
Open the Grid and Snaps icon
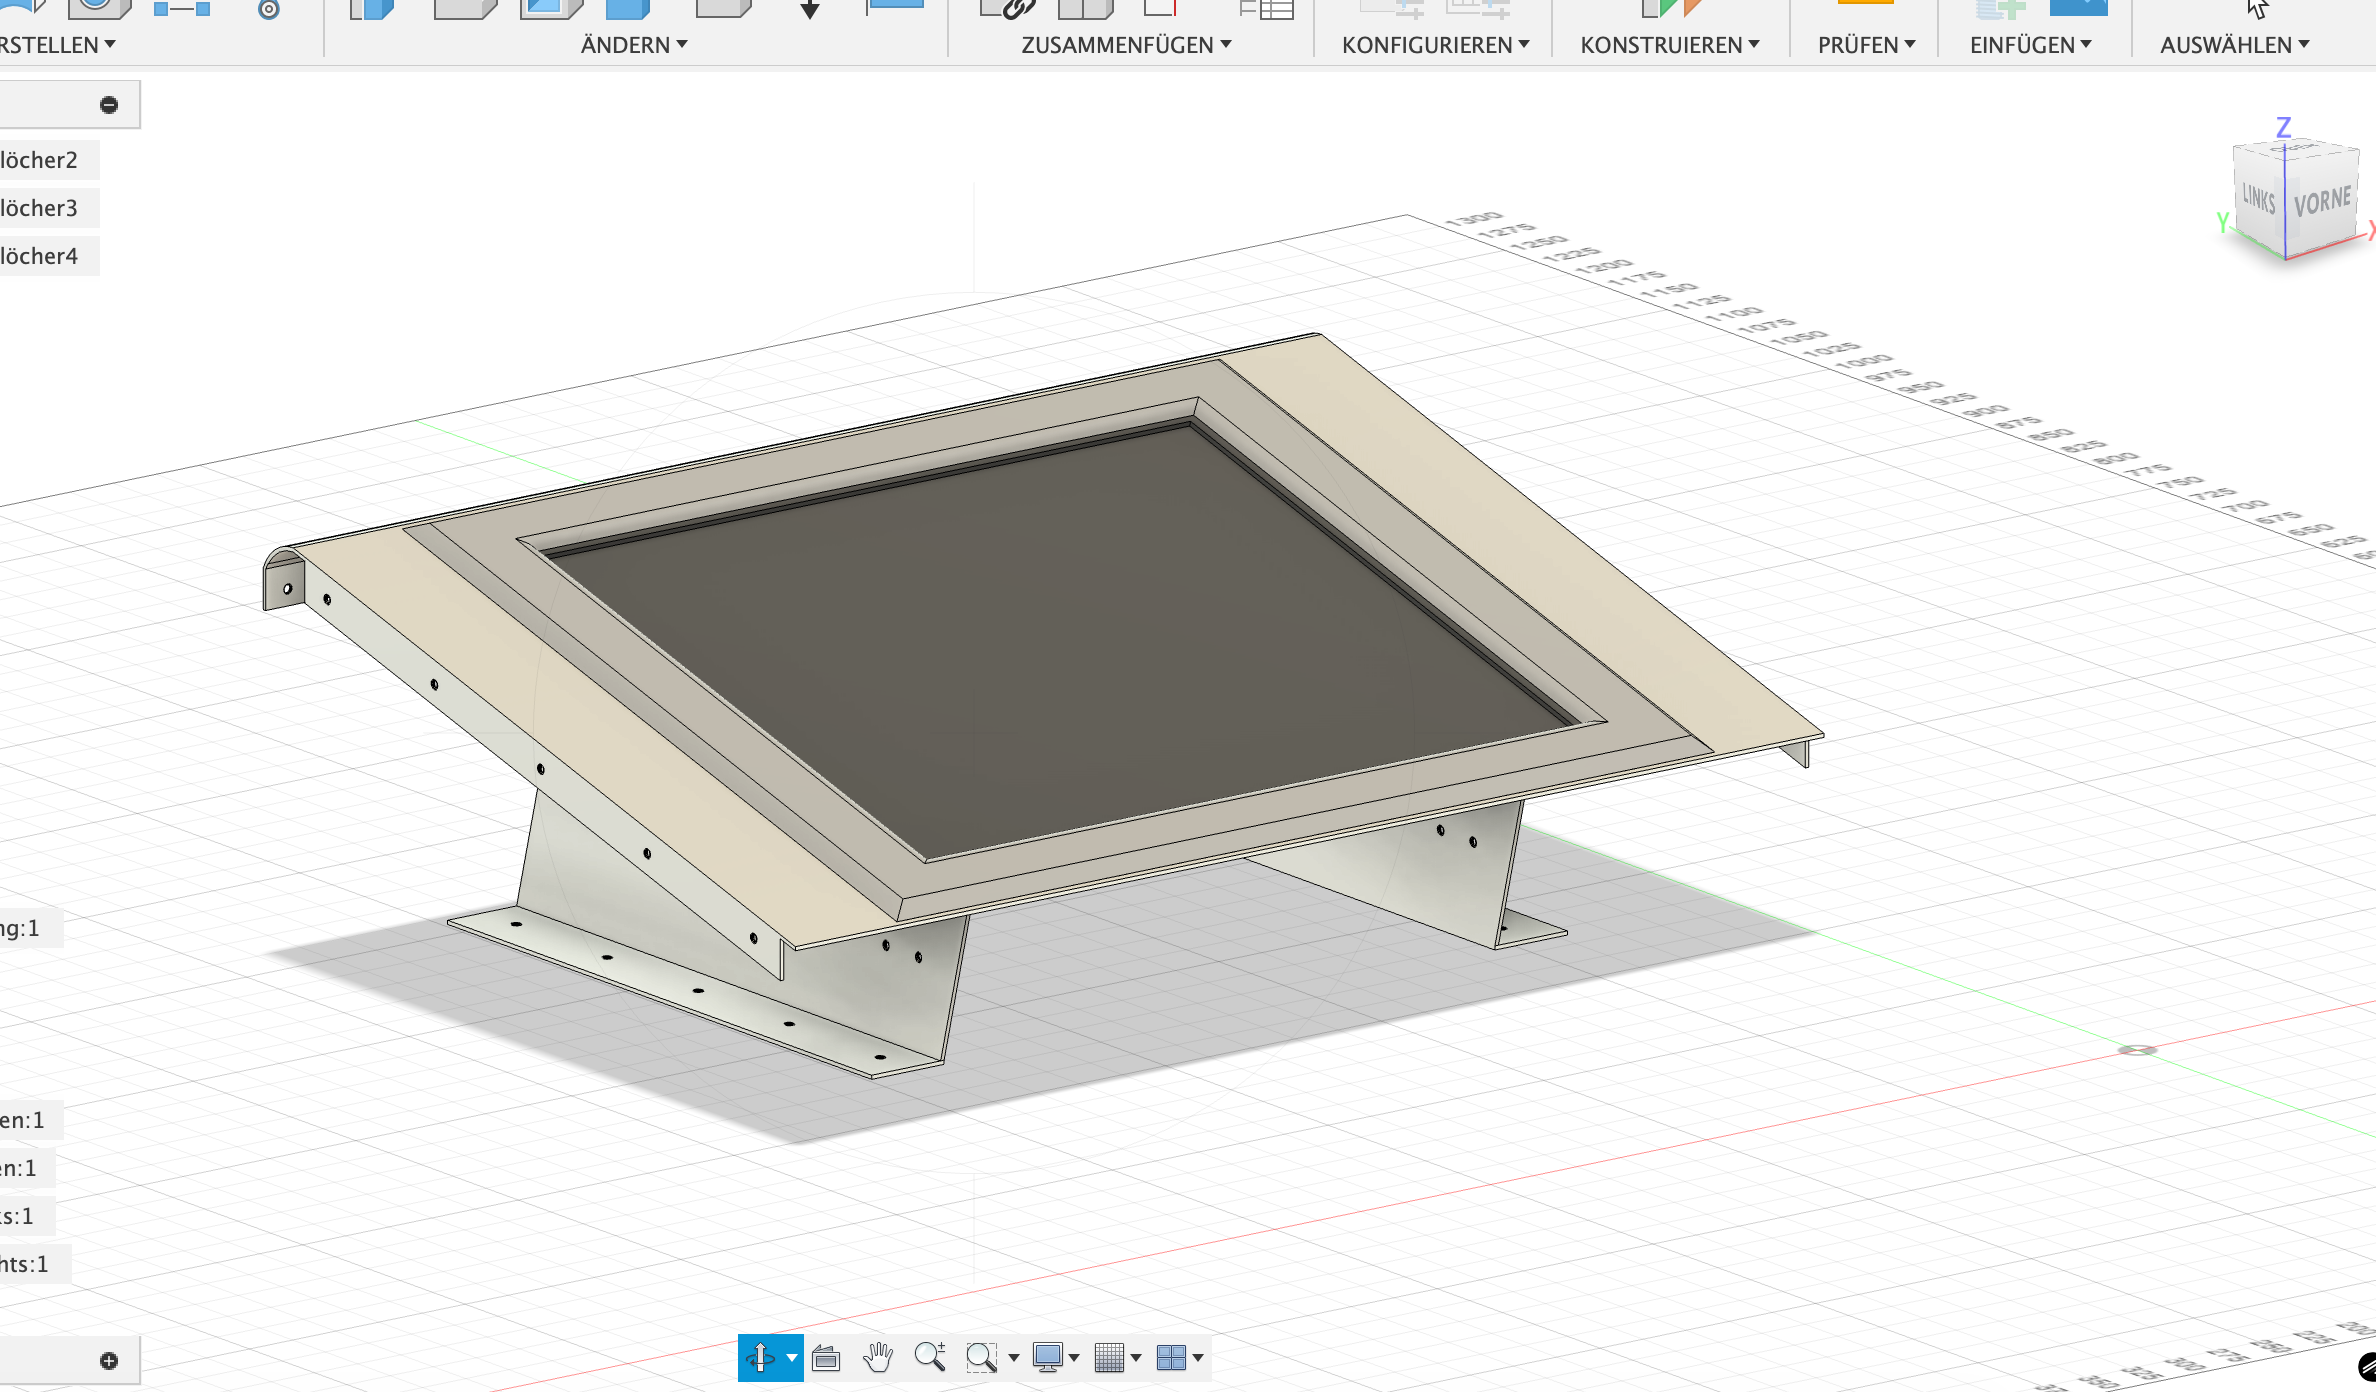coord(1110,1357)
